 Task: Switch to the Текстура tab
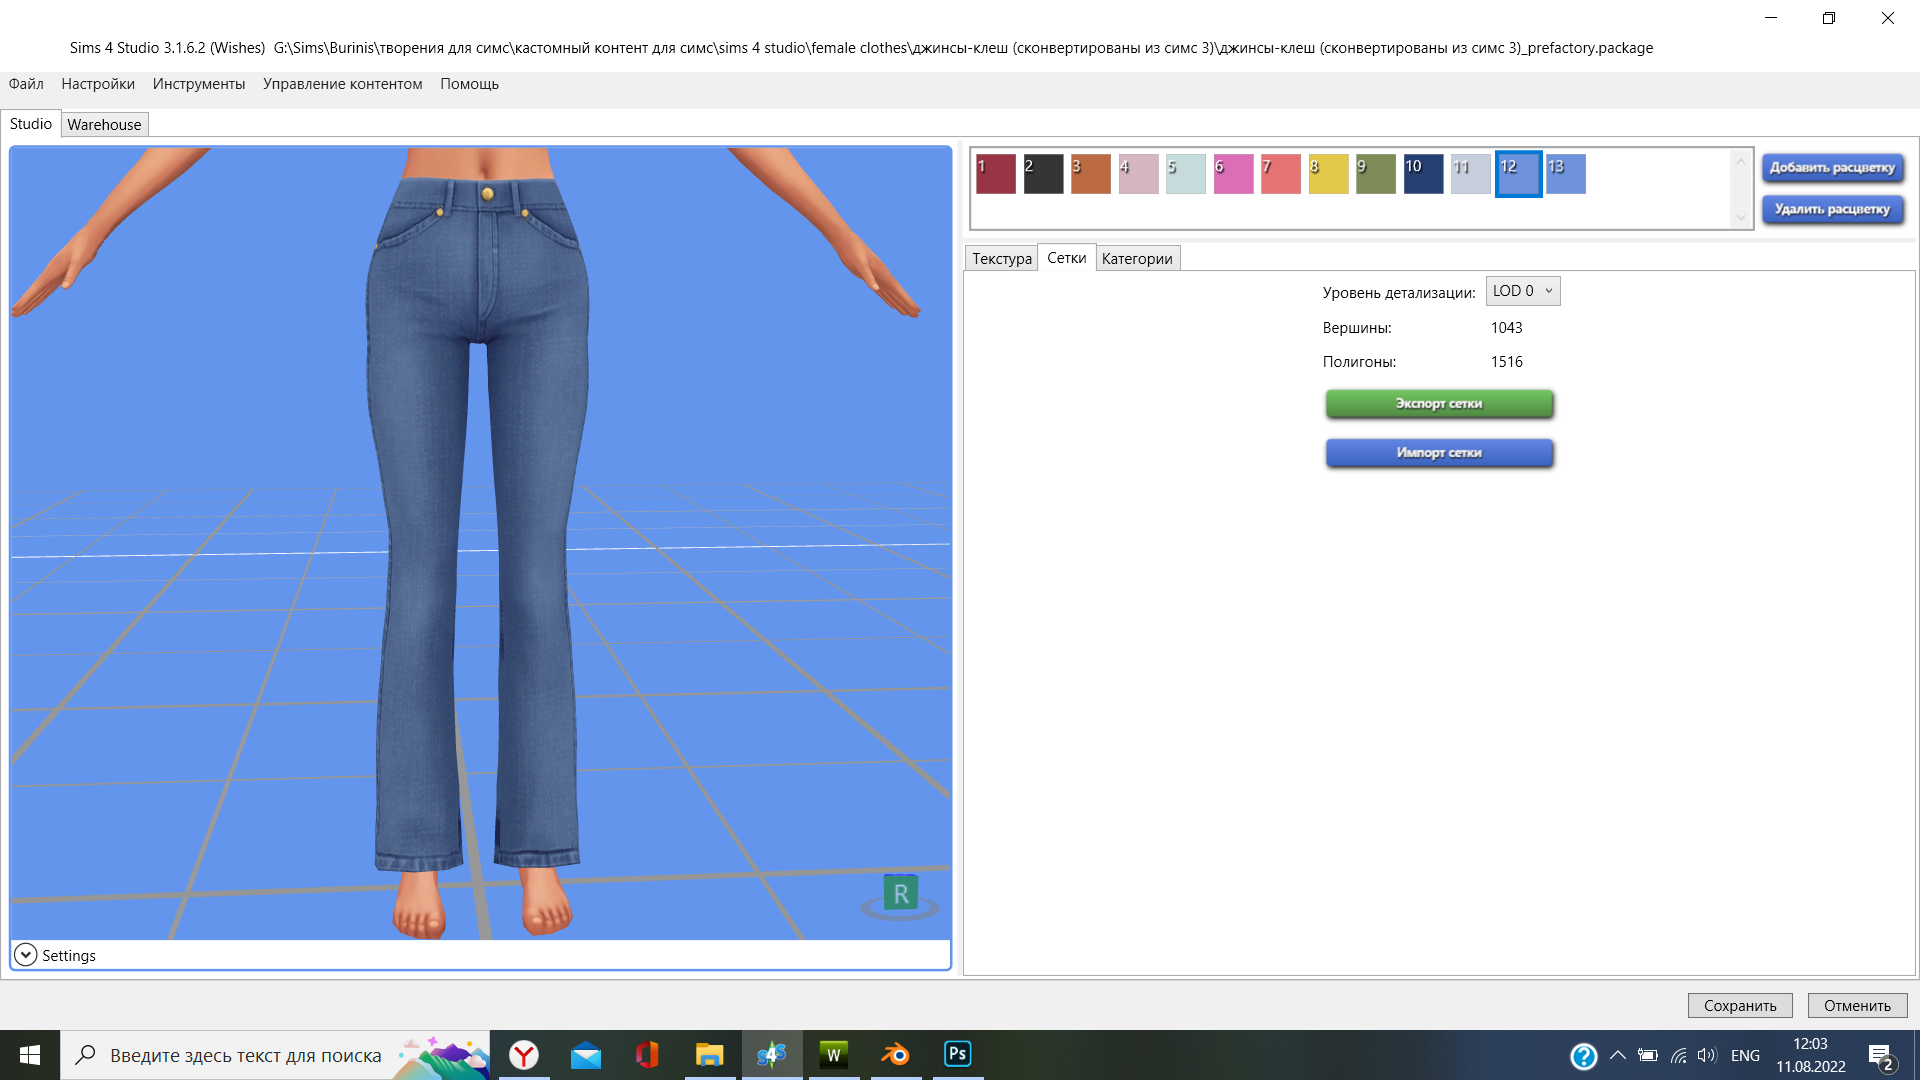(1001, 258)
